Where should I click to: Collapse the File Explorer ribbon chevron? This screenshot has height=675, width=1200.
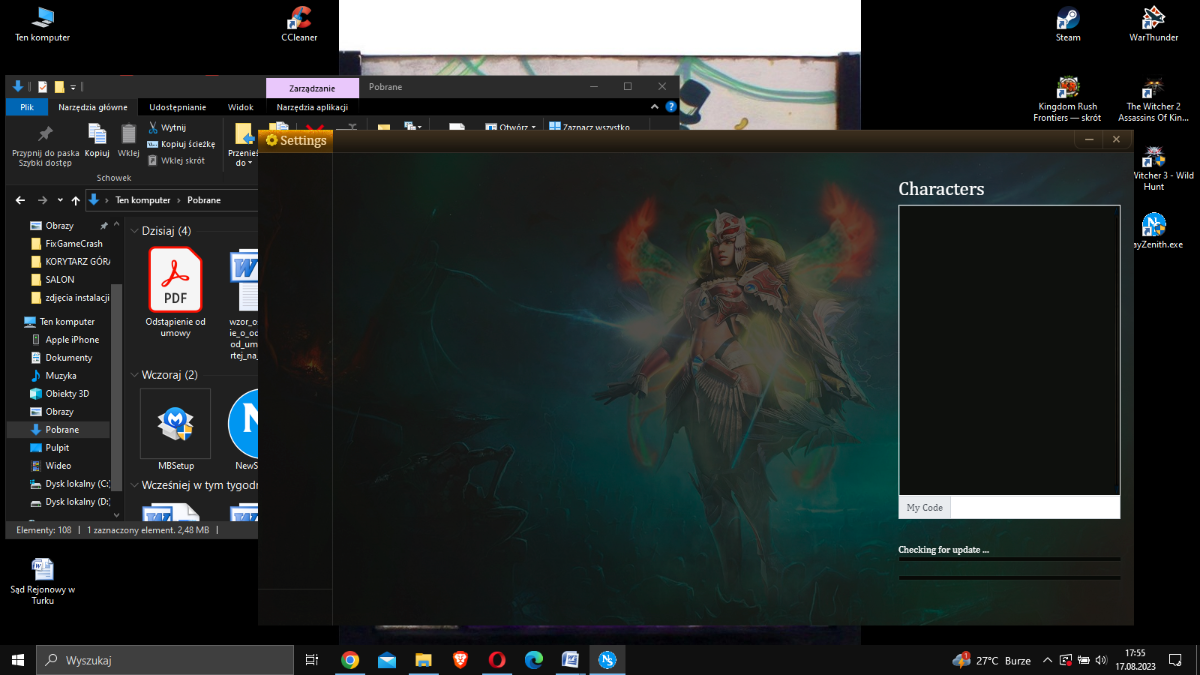[655, 107]
